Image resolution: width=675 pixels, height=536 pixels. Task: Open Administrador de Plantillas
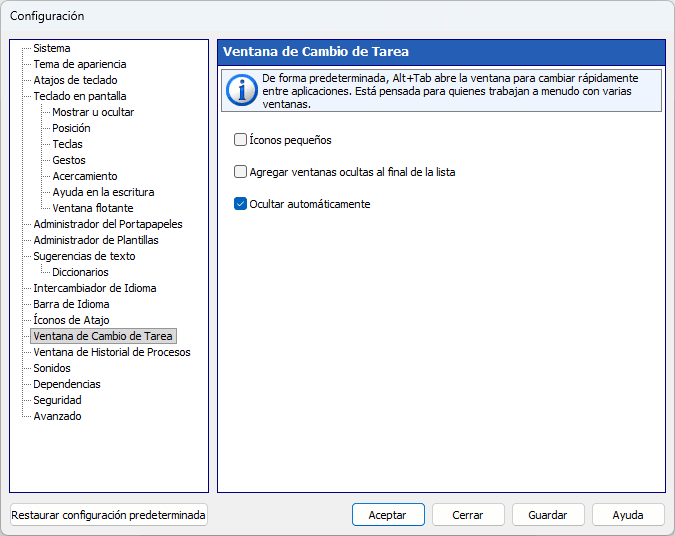[x=96, y=240]
